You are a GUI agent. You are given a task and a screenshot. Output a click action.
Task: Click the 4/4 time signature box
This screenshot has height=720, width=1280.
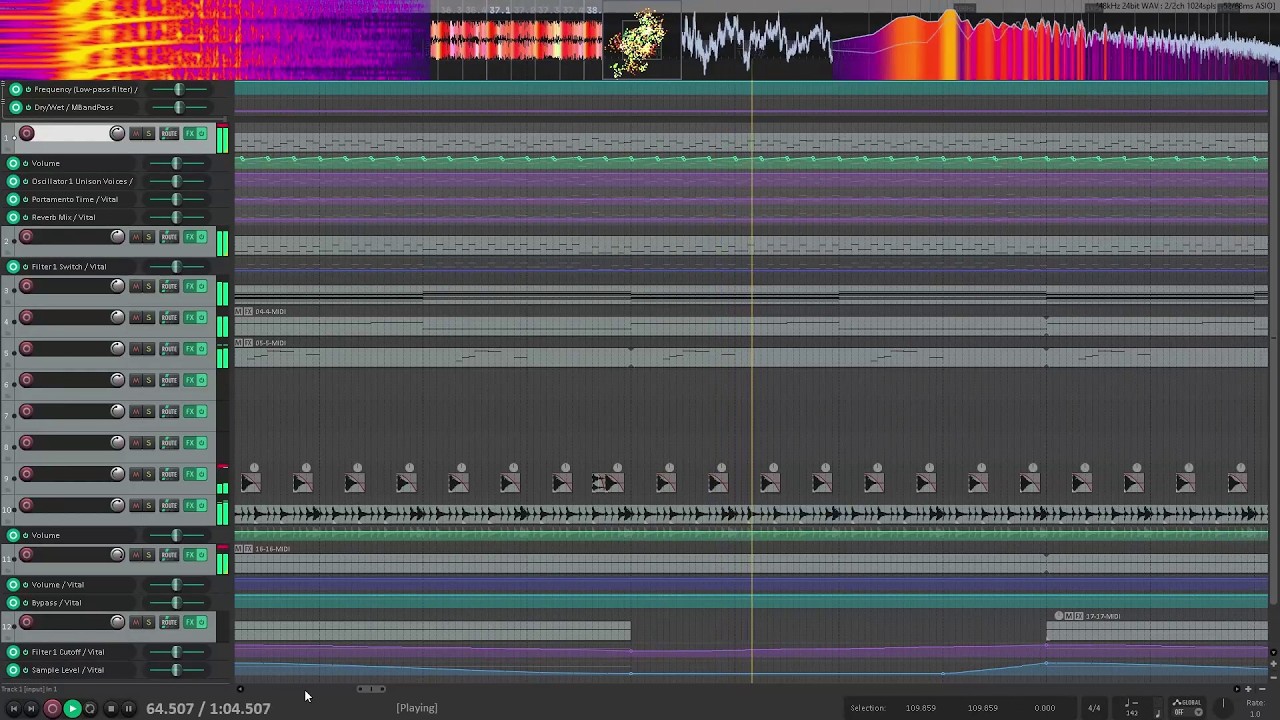tap(1094, 708)
